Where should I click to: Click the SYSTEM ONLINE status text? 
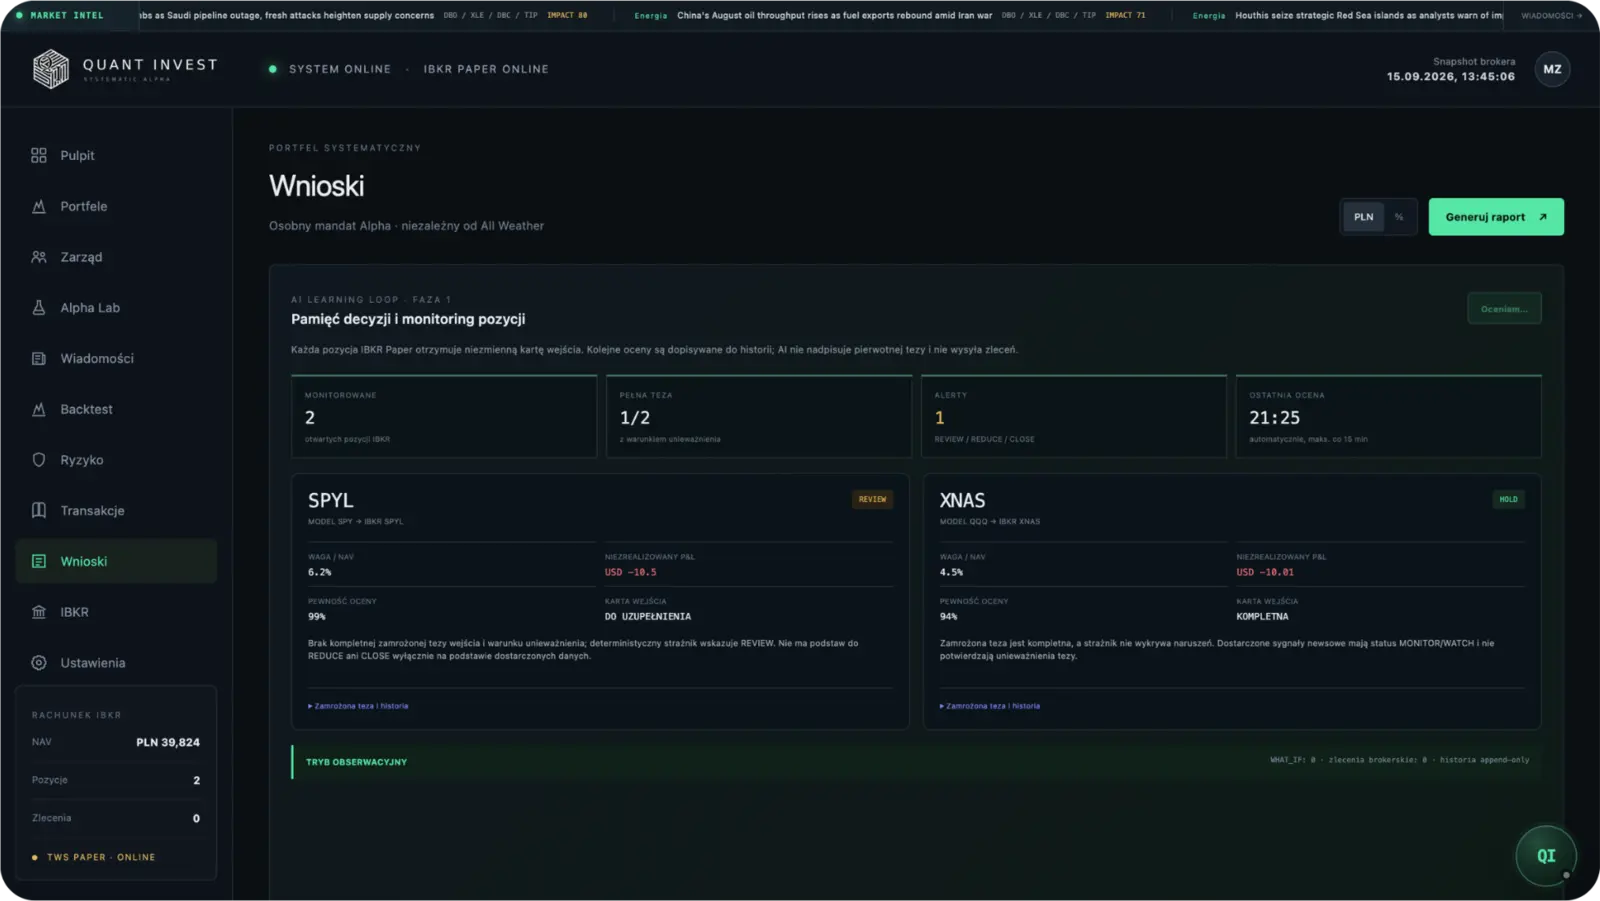[x=340, y=69]
